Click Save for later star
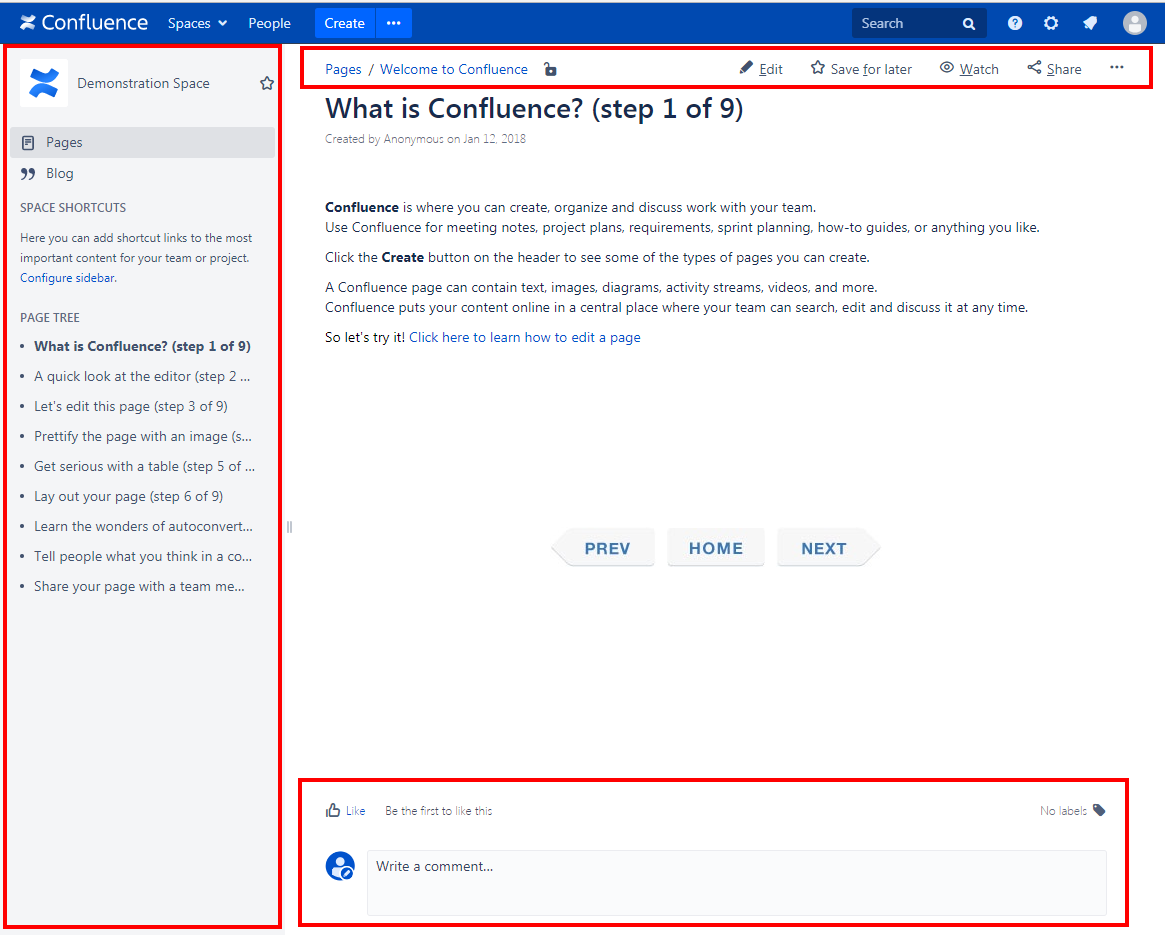1165x935 pixels. point(861,69)
